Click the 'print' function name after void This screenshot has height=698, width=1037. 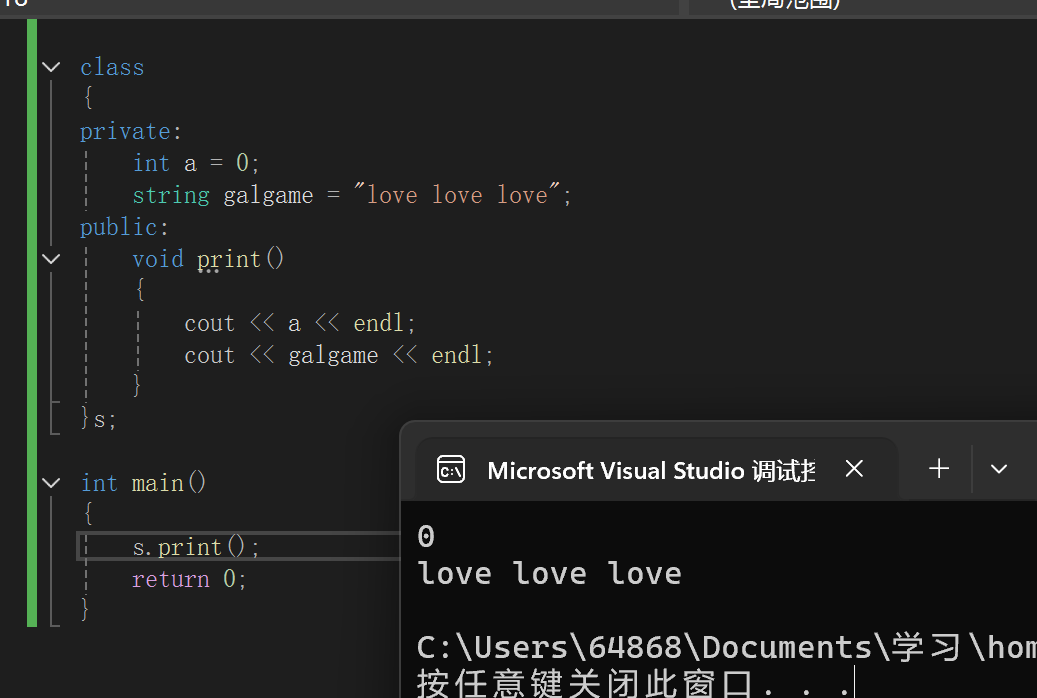click(x=229, y=259)
